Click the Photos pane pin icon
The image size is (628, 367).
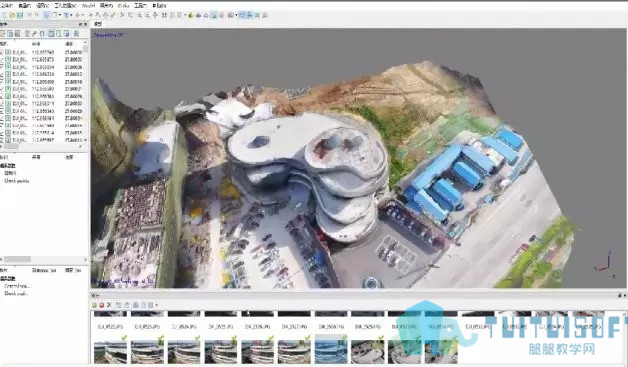tap(620, 295)
